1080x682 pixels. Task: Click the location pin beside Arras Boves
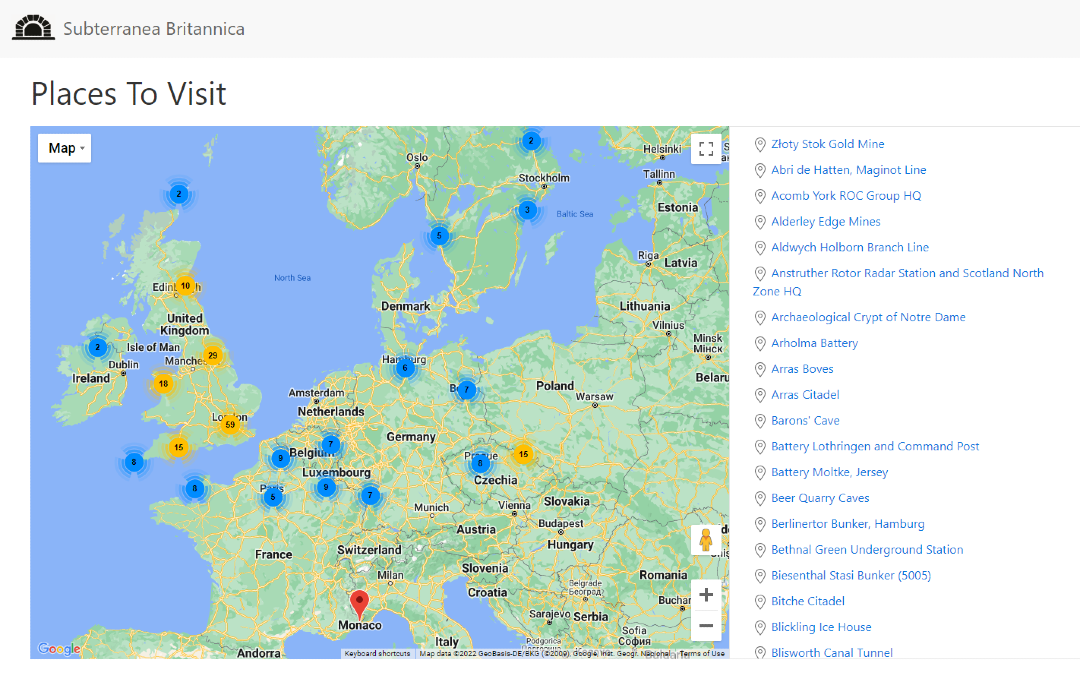coord(760,369)
